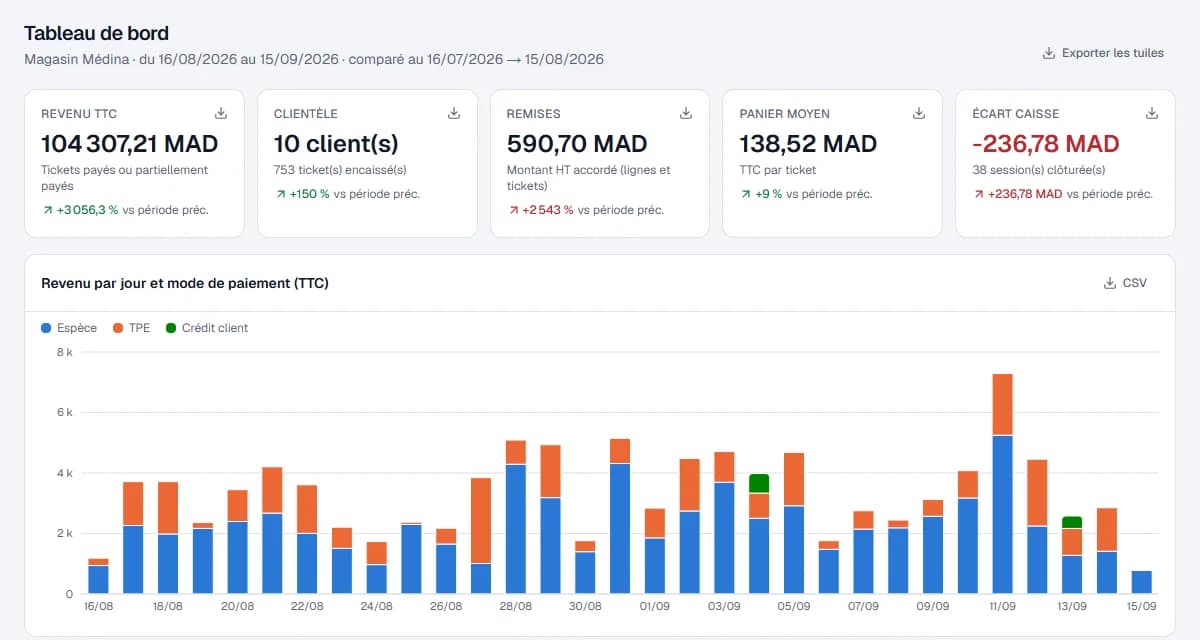This screenshot has width=1200, height=640.
Task: Download the Revenu TTC tile
Action: click(221, 113)
